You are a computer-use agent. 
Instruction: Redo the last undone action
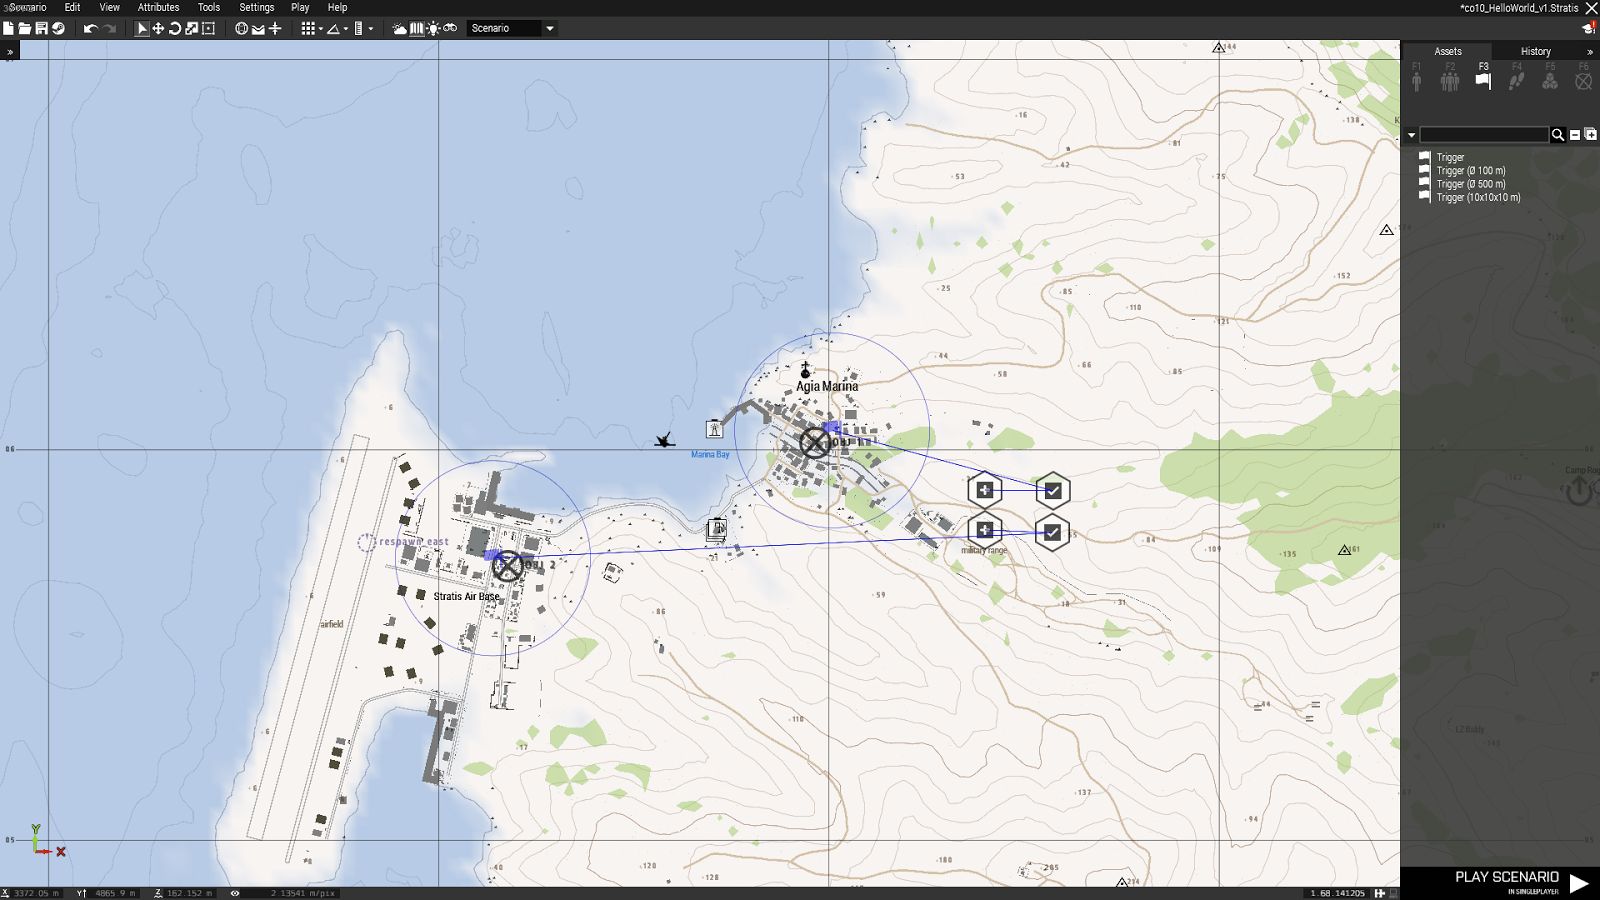[110, 28]
